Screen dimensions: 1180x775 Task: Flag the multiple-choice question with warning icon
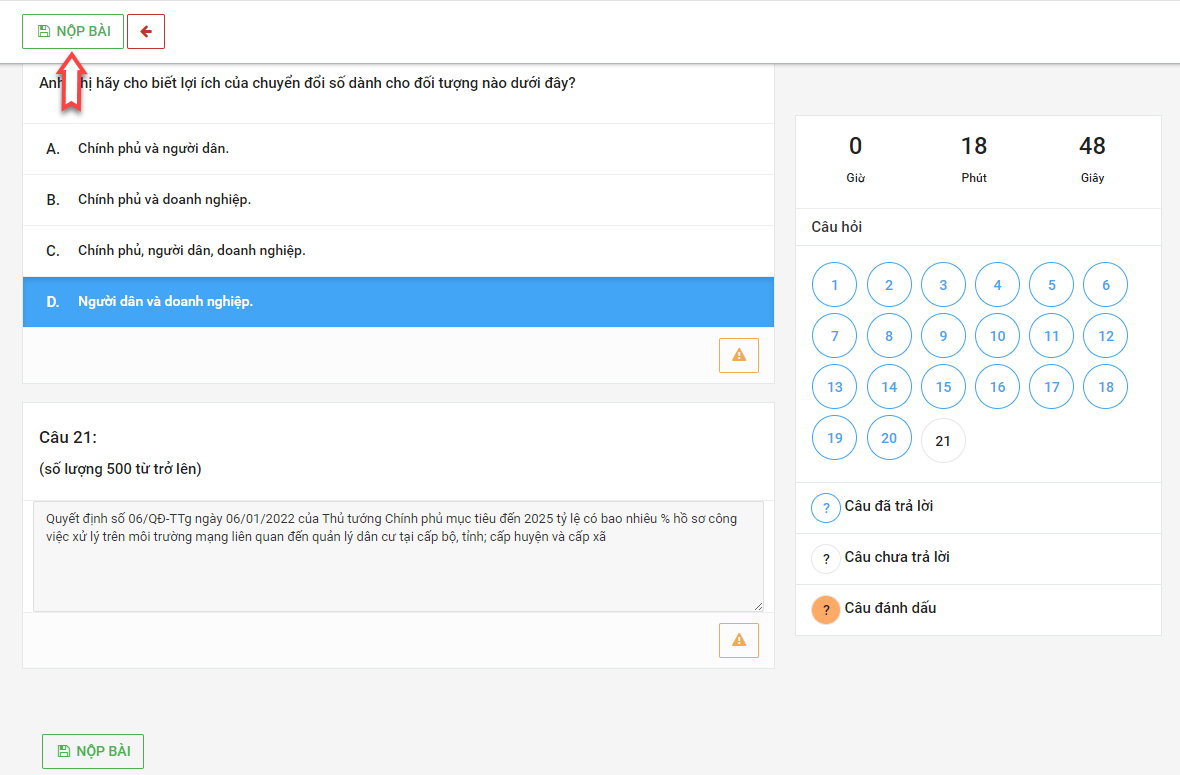tap(739, 355)
